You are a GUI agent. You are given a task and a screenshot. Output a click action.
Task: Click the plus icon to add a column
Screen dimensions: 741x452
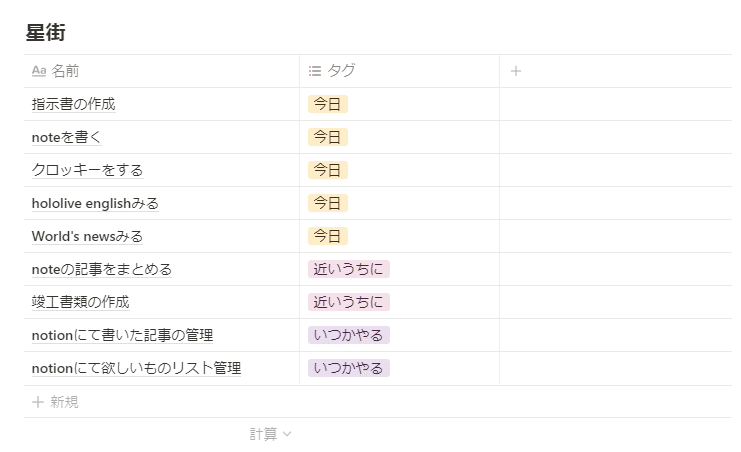coord(515,71)
